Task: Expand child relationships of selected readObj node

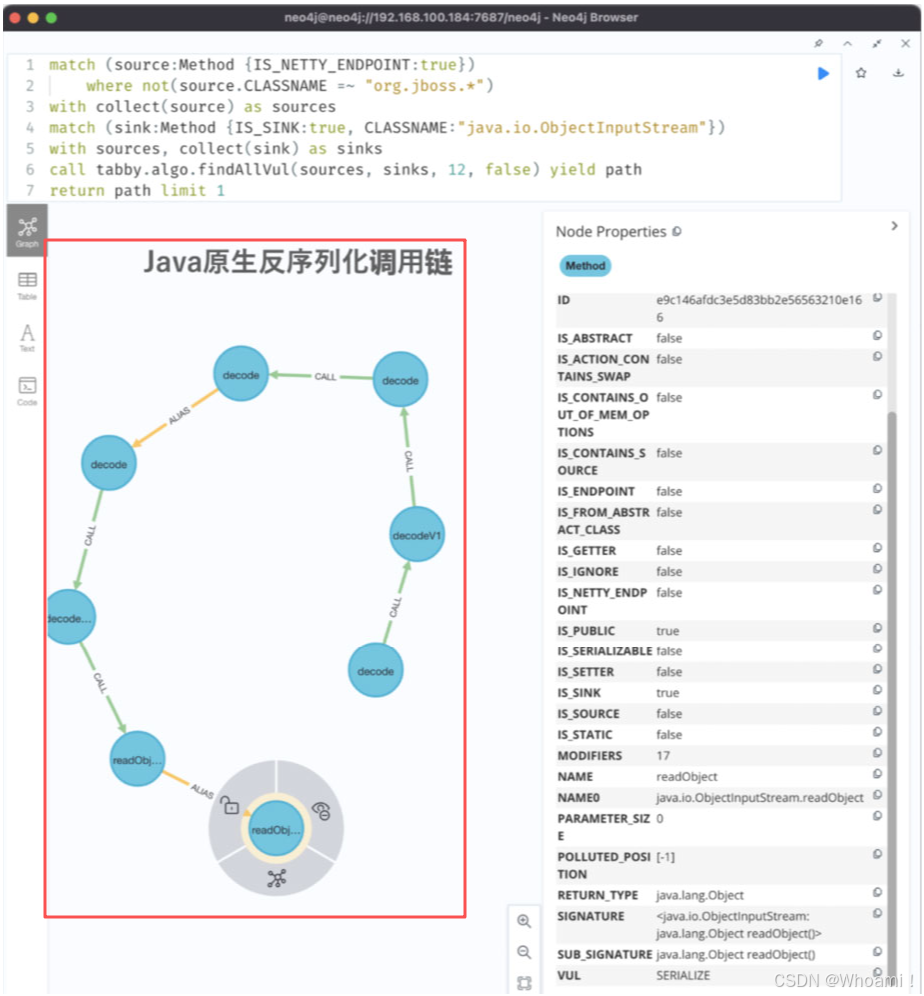Action: coord(277,878)
